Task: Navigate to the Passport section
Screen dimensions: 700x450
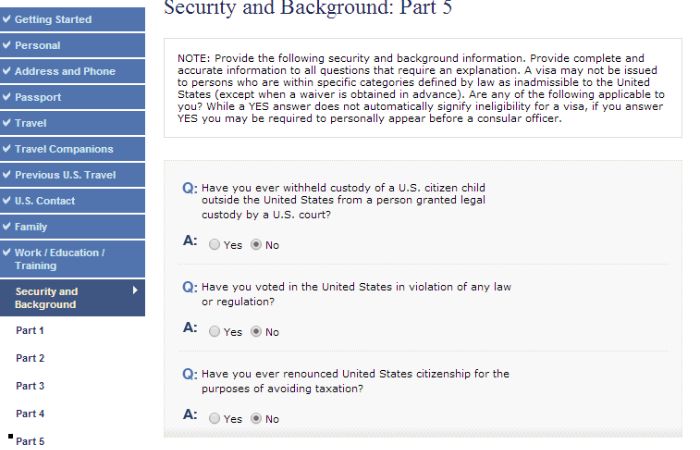Action: [41, 97]
